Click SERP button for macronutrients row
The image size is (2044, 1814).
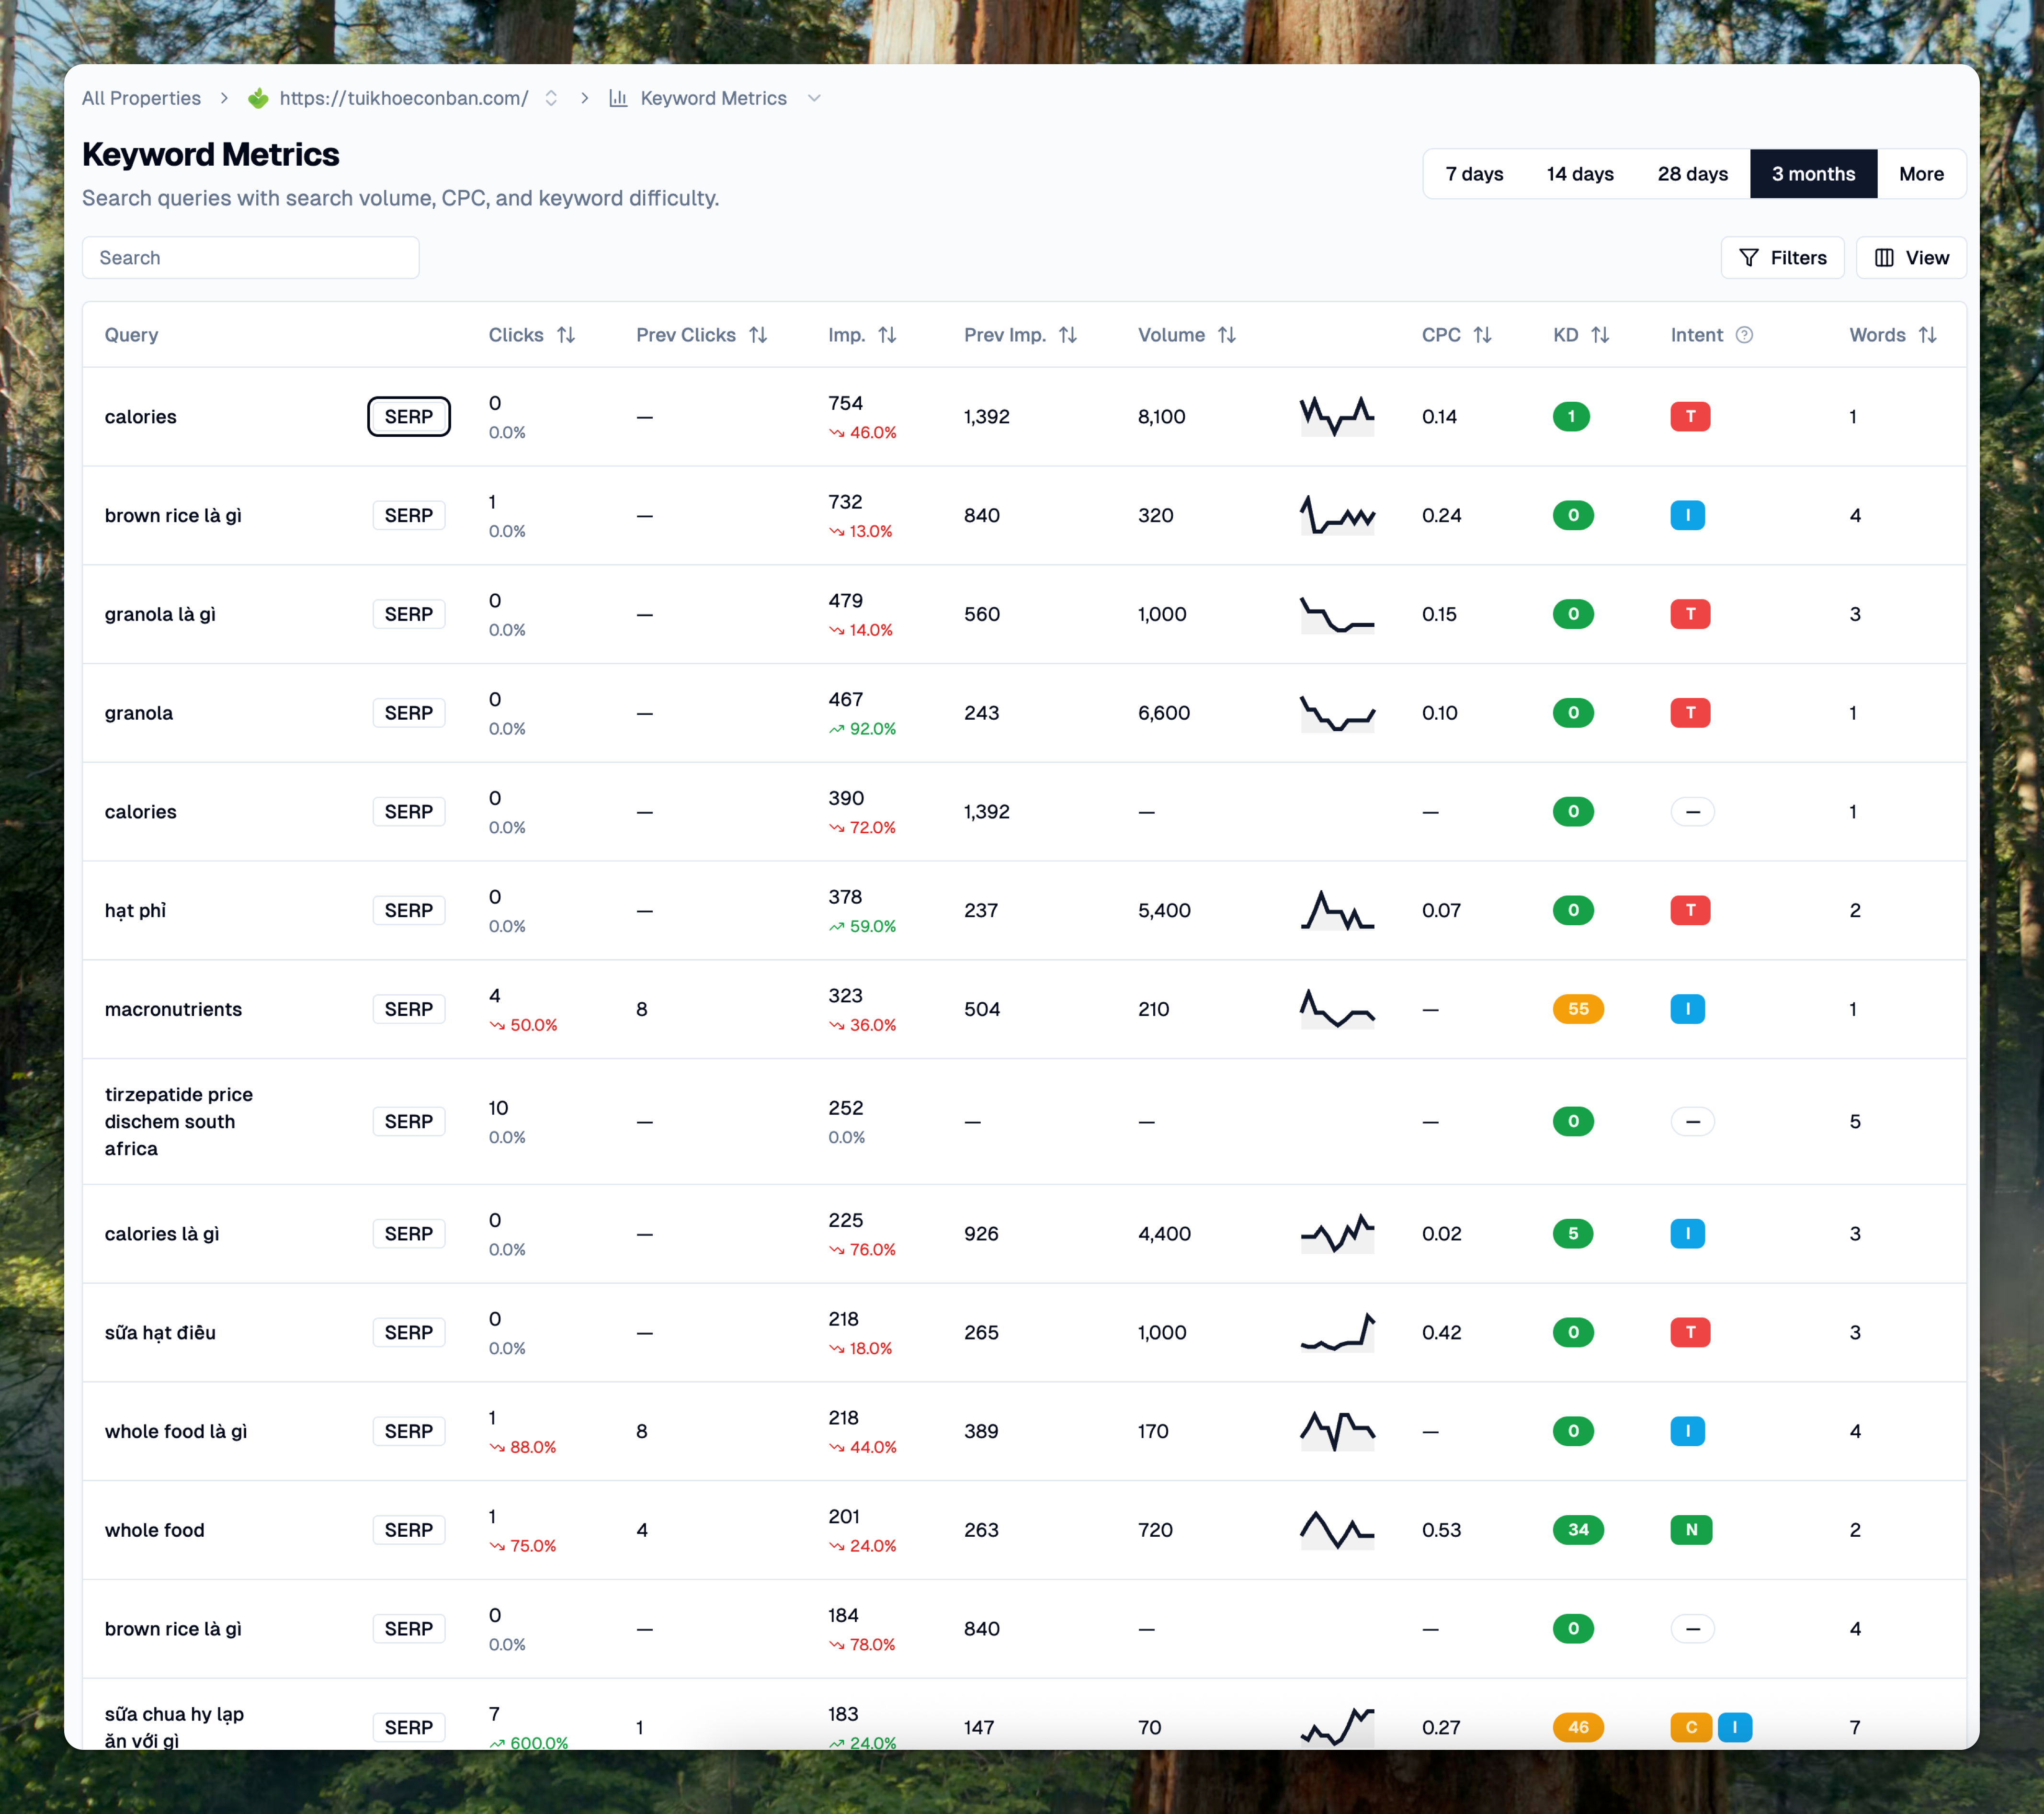(408, 1009)
